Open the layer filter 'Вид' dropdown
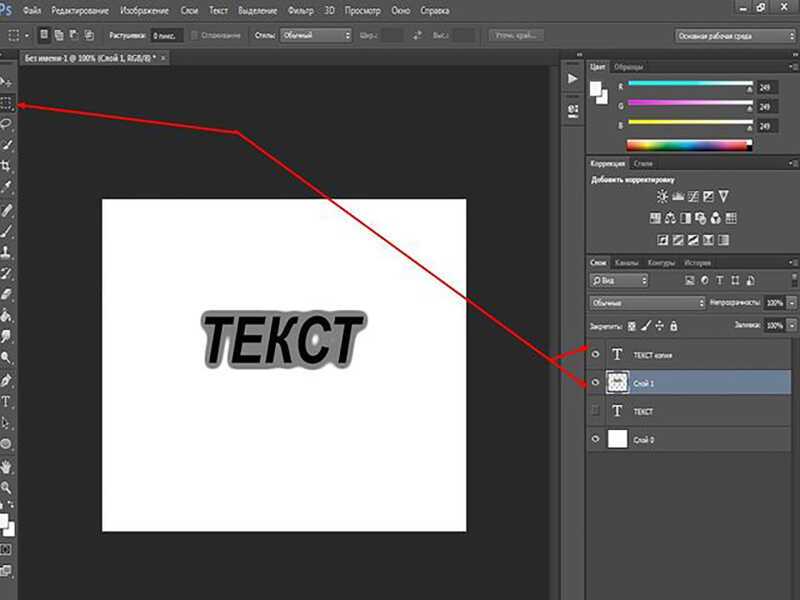 619,280
